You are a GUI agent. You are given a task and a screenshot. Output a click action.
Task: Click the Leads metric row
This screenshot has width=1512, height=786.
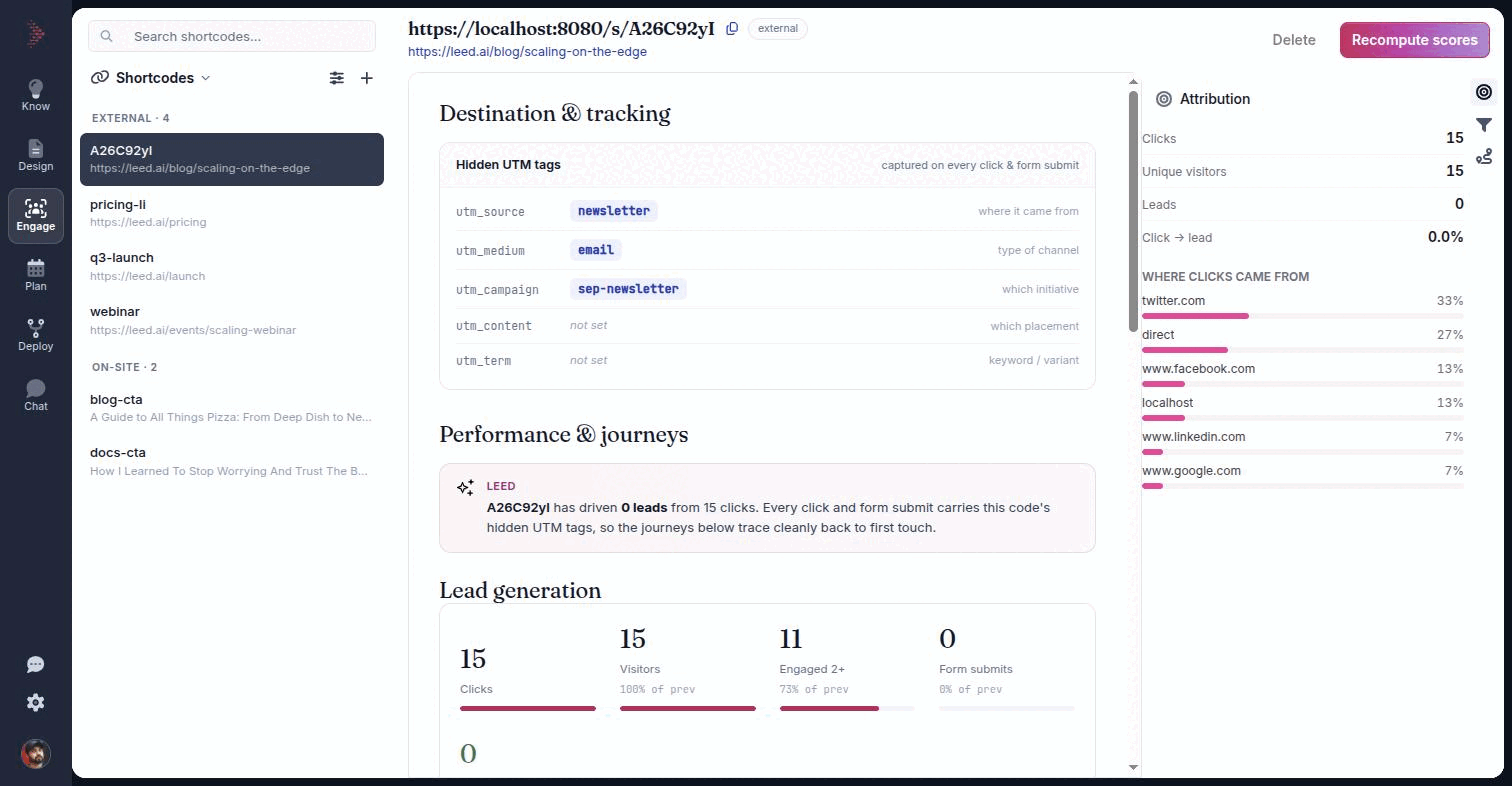(1302, 205)
